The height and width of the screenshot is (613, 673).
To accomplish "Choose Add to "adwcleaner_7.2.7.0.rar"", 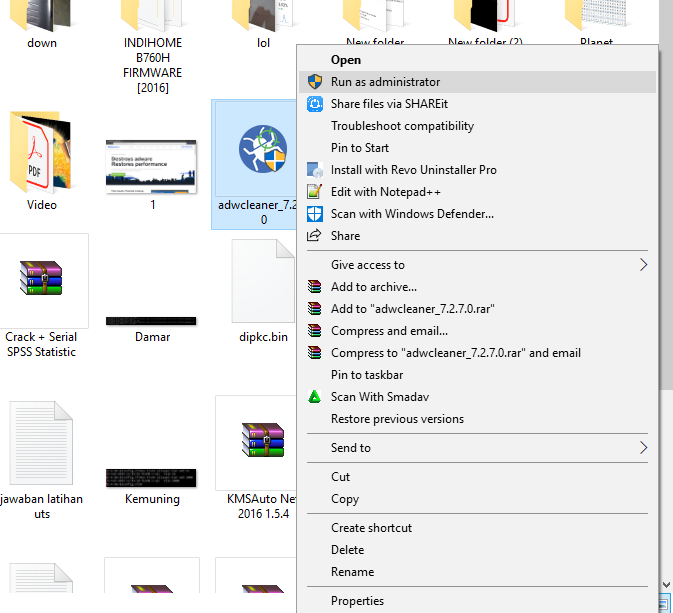I will pyautogui.click(x=477, y=309).
